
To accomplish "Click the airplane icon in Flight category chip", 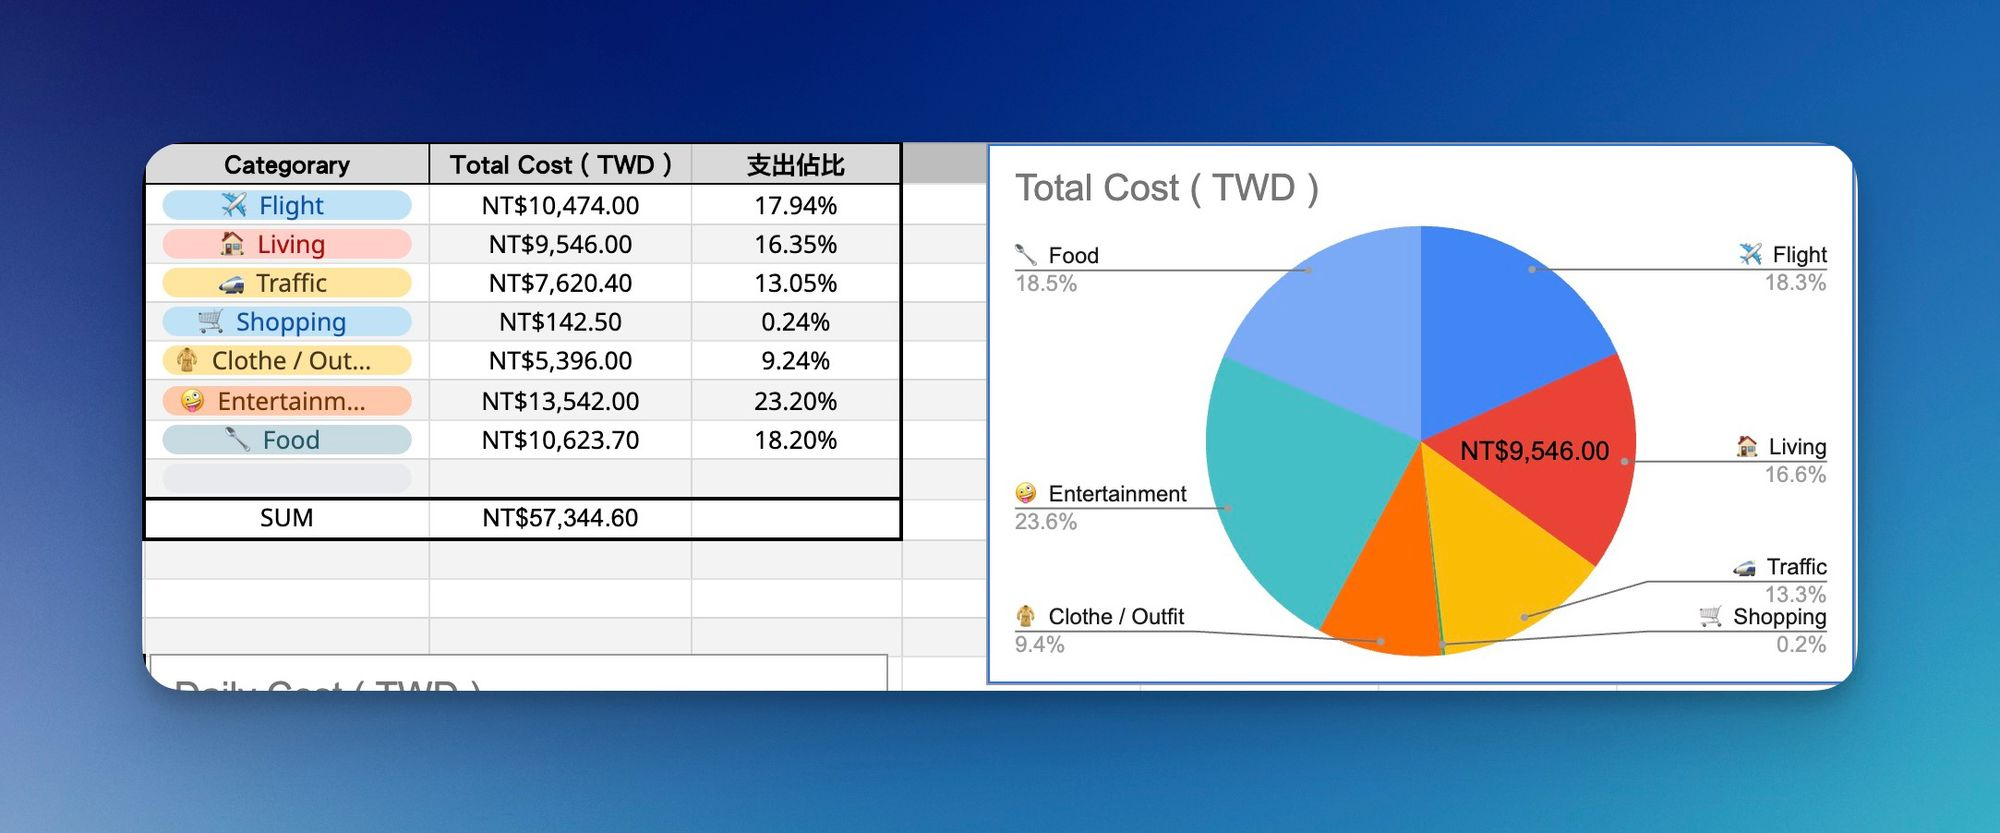I will [x=234, y=205].
